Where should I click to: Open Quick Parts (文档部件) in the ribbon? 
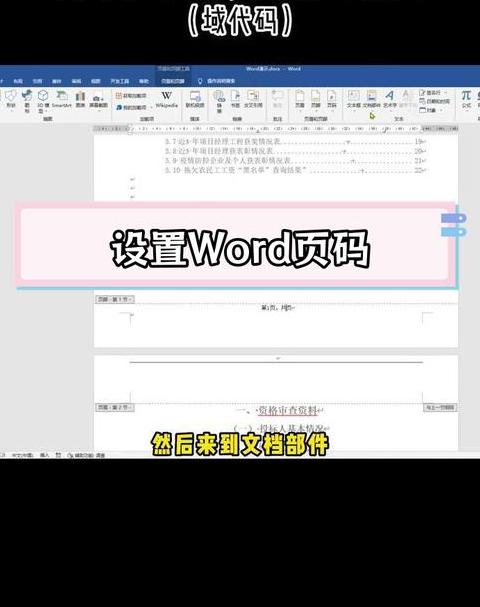pos(372,100)
